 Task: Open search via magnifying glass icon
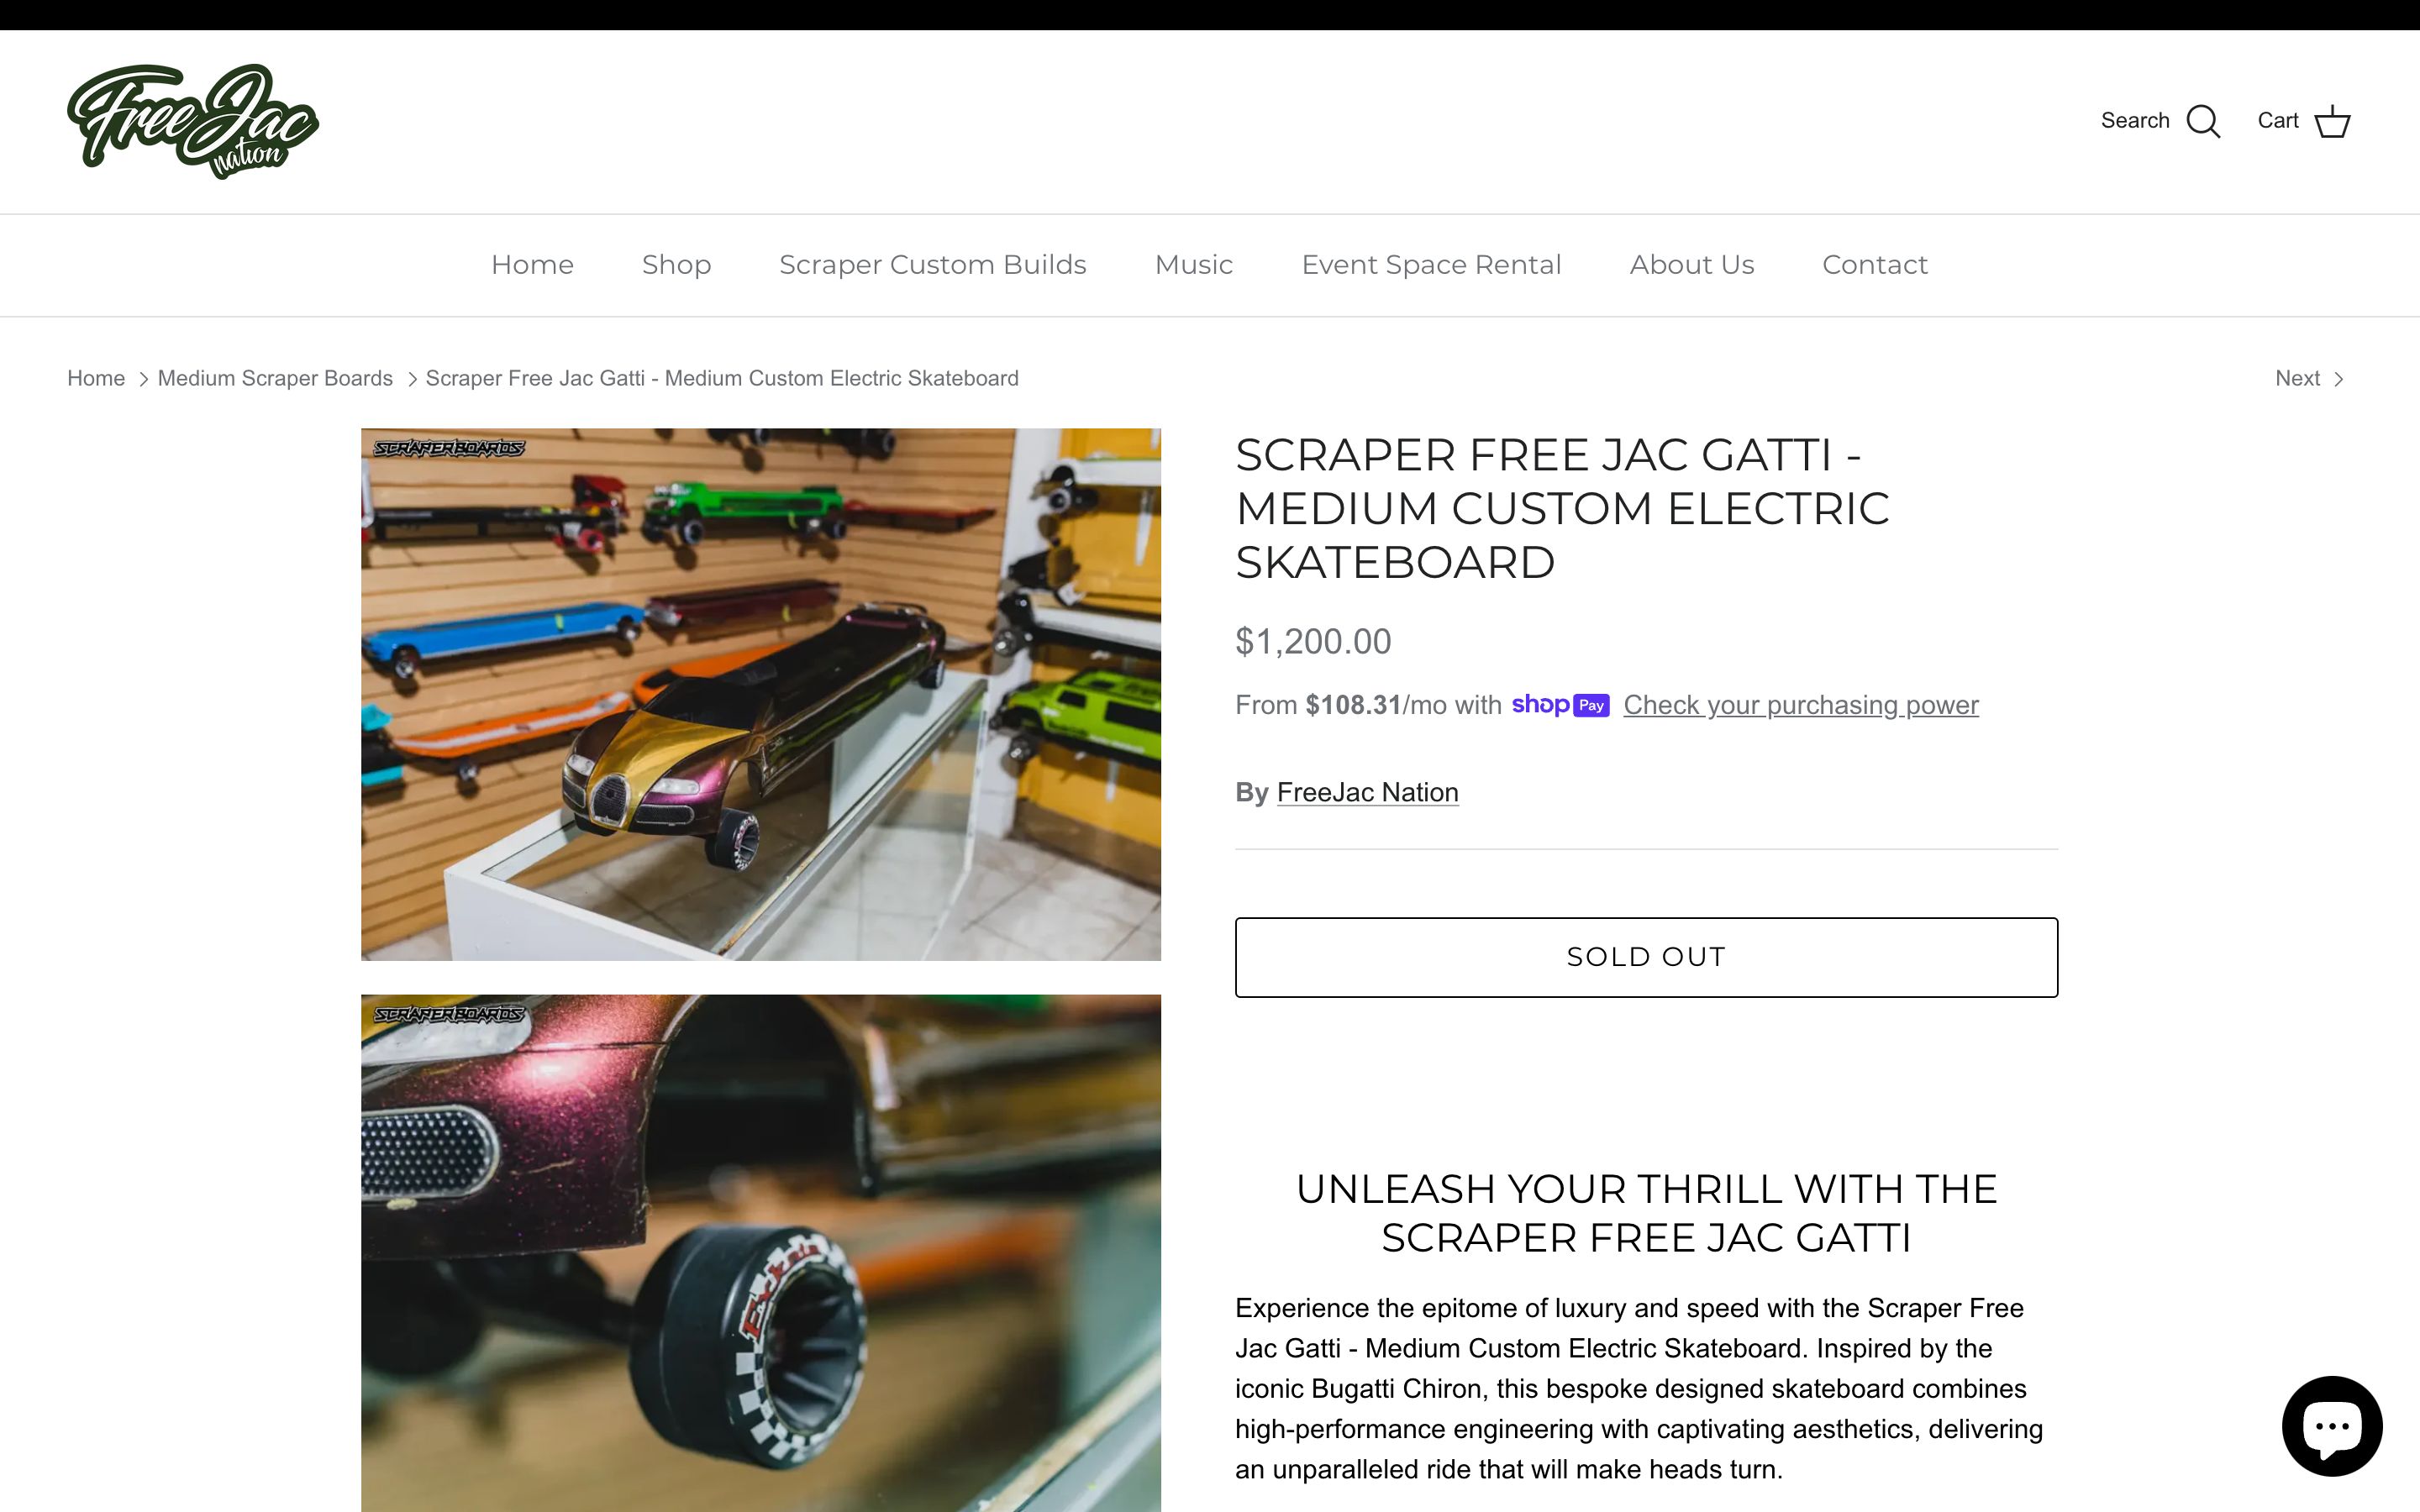(x=2203, y=121)
